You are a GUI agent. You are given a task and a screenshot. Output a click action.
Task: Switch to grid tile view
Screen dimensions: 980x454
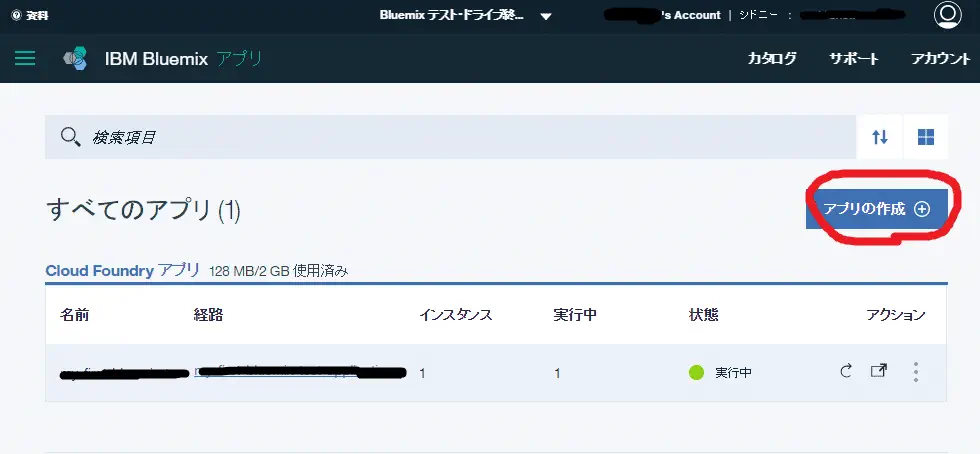coord(926,137)
